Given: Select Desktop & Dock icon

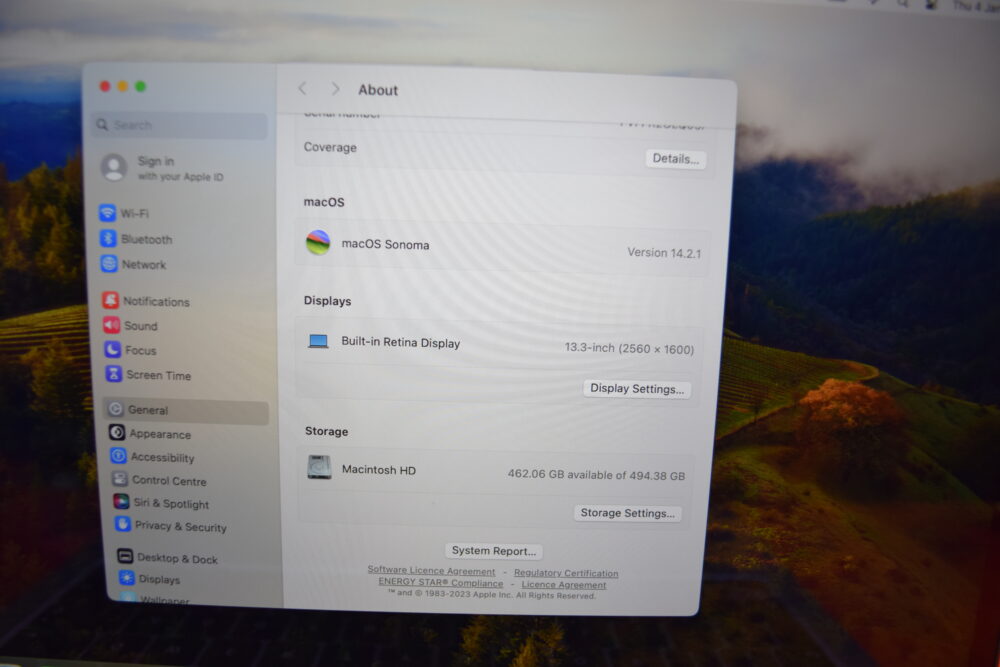Looking at the screenshot, I should point(125,557).
